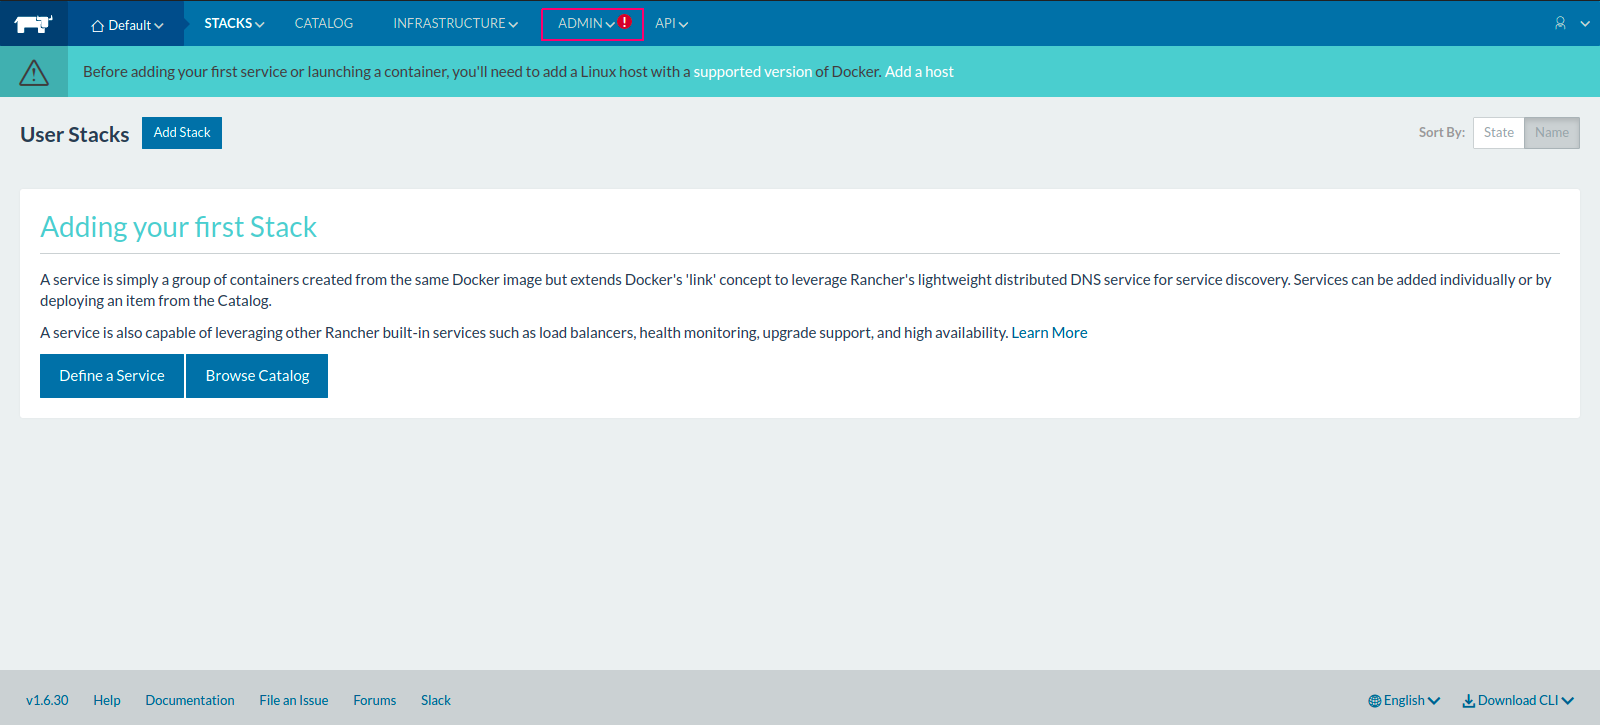Open the Default environment dropdown
Screen dimensions: 1600x725
[127, 25]
